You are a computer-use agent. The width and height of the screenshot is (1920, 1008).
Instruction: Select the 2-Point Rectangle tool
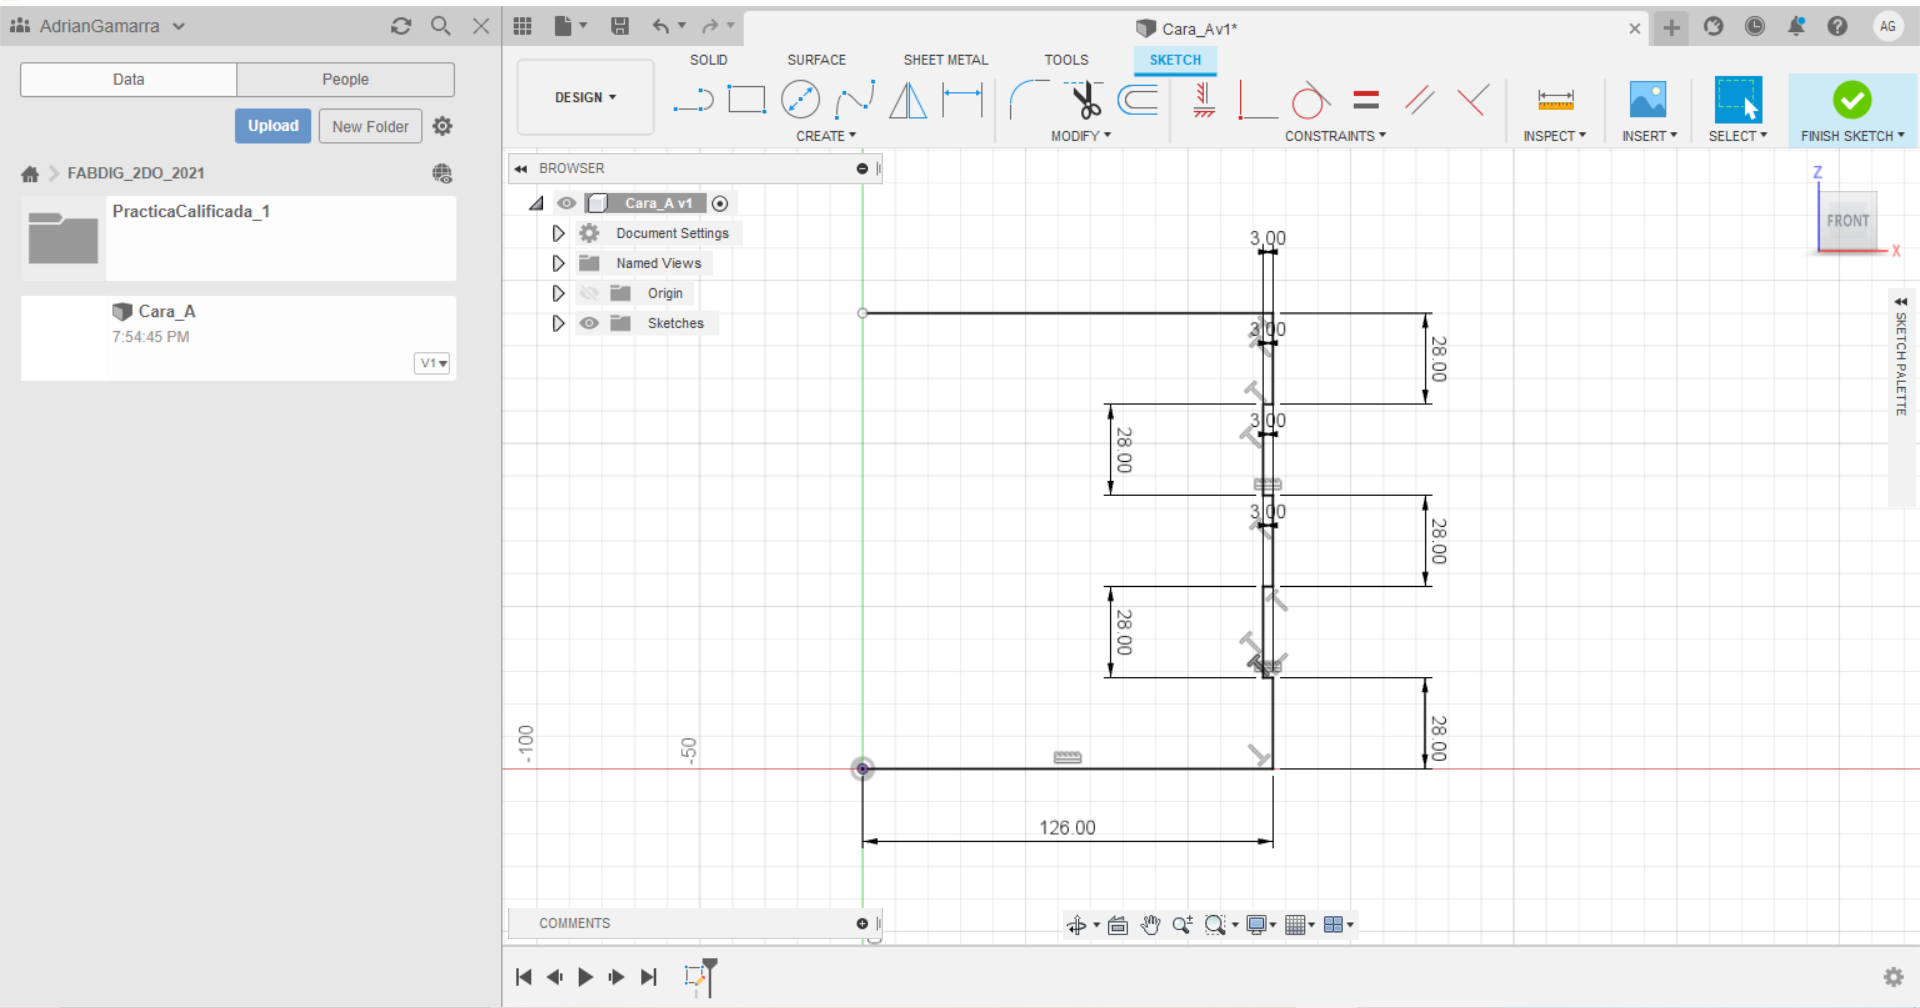pyautogui.click(x=746, y=100)
